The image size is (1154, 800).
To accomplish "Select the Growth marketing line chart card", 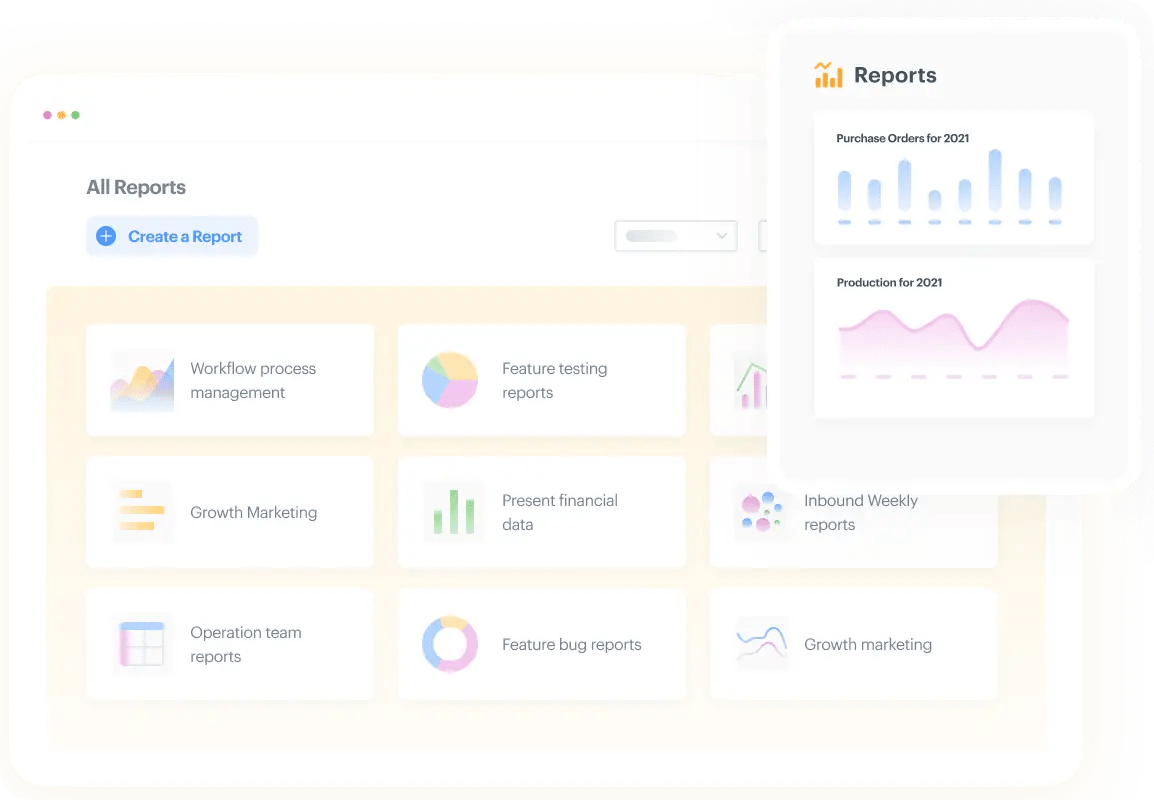I will tap(853, 644).
